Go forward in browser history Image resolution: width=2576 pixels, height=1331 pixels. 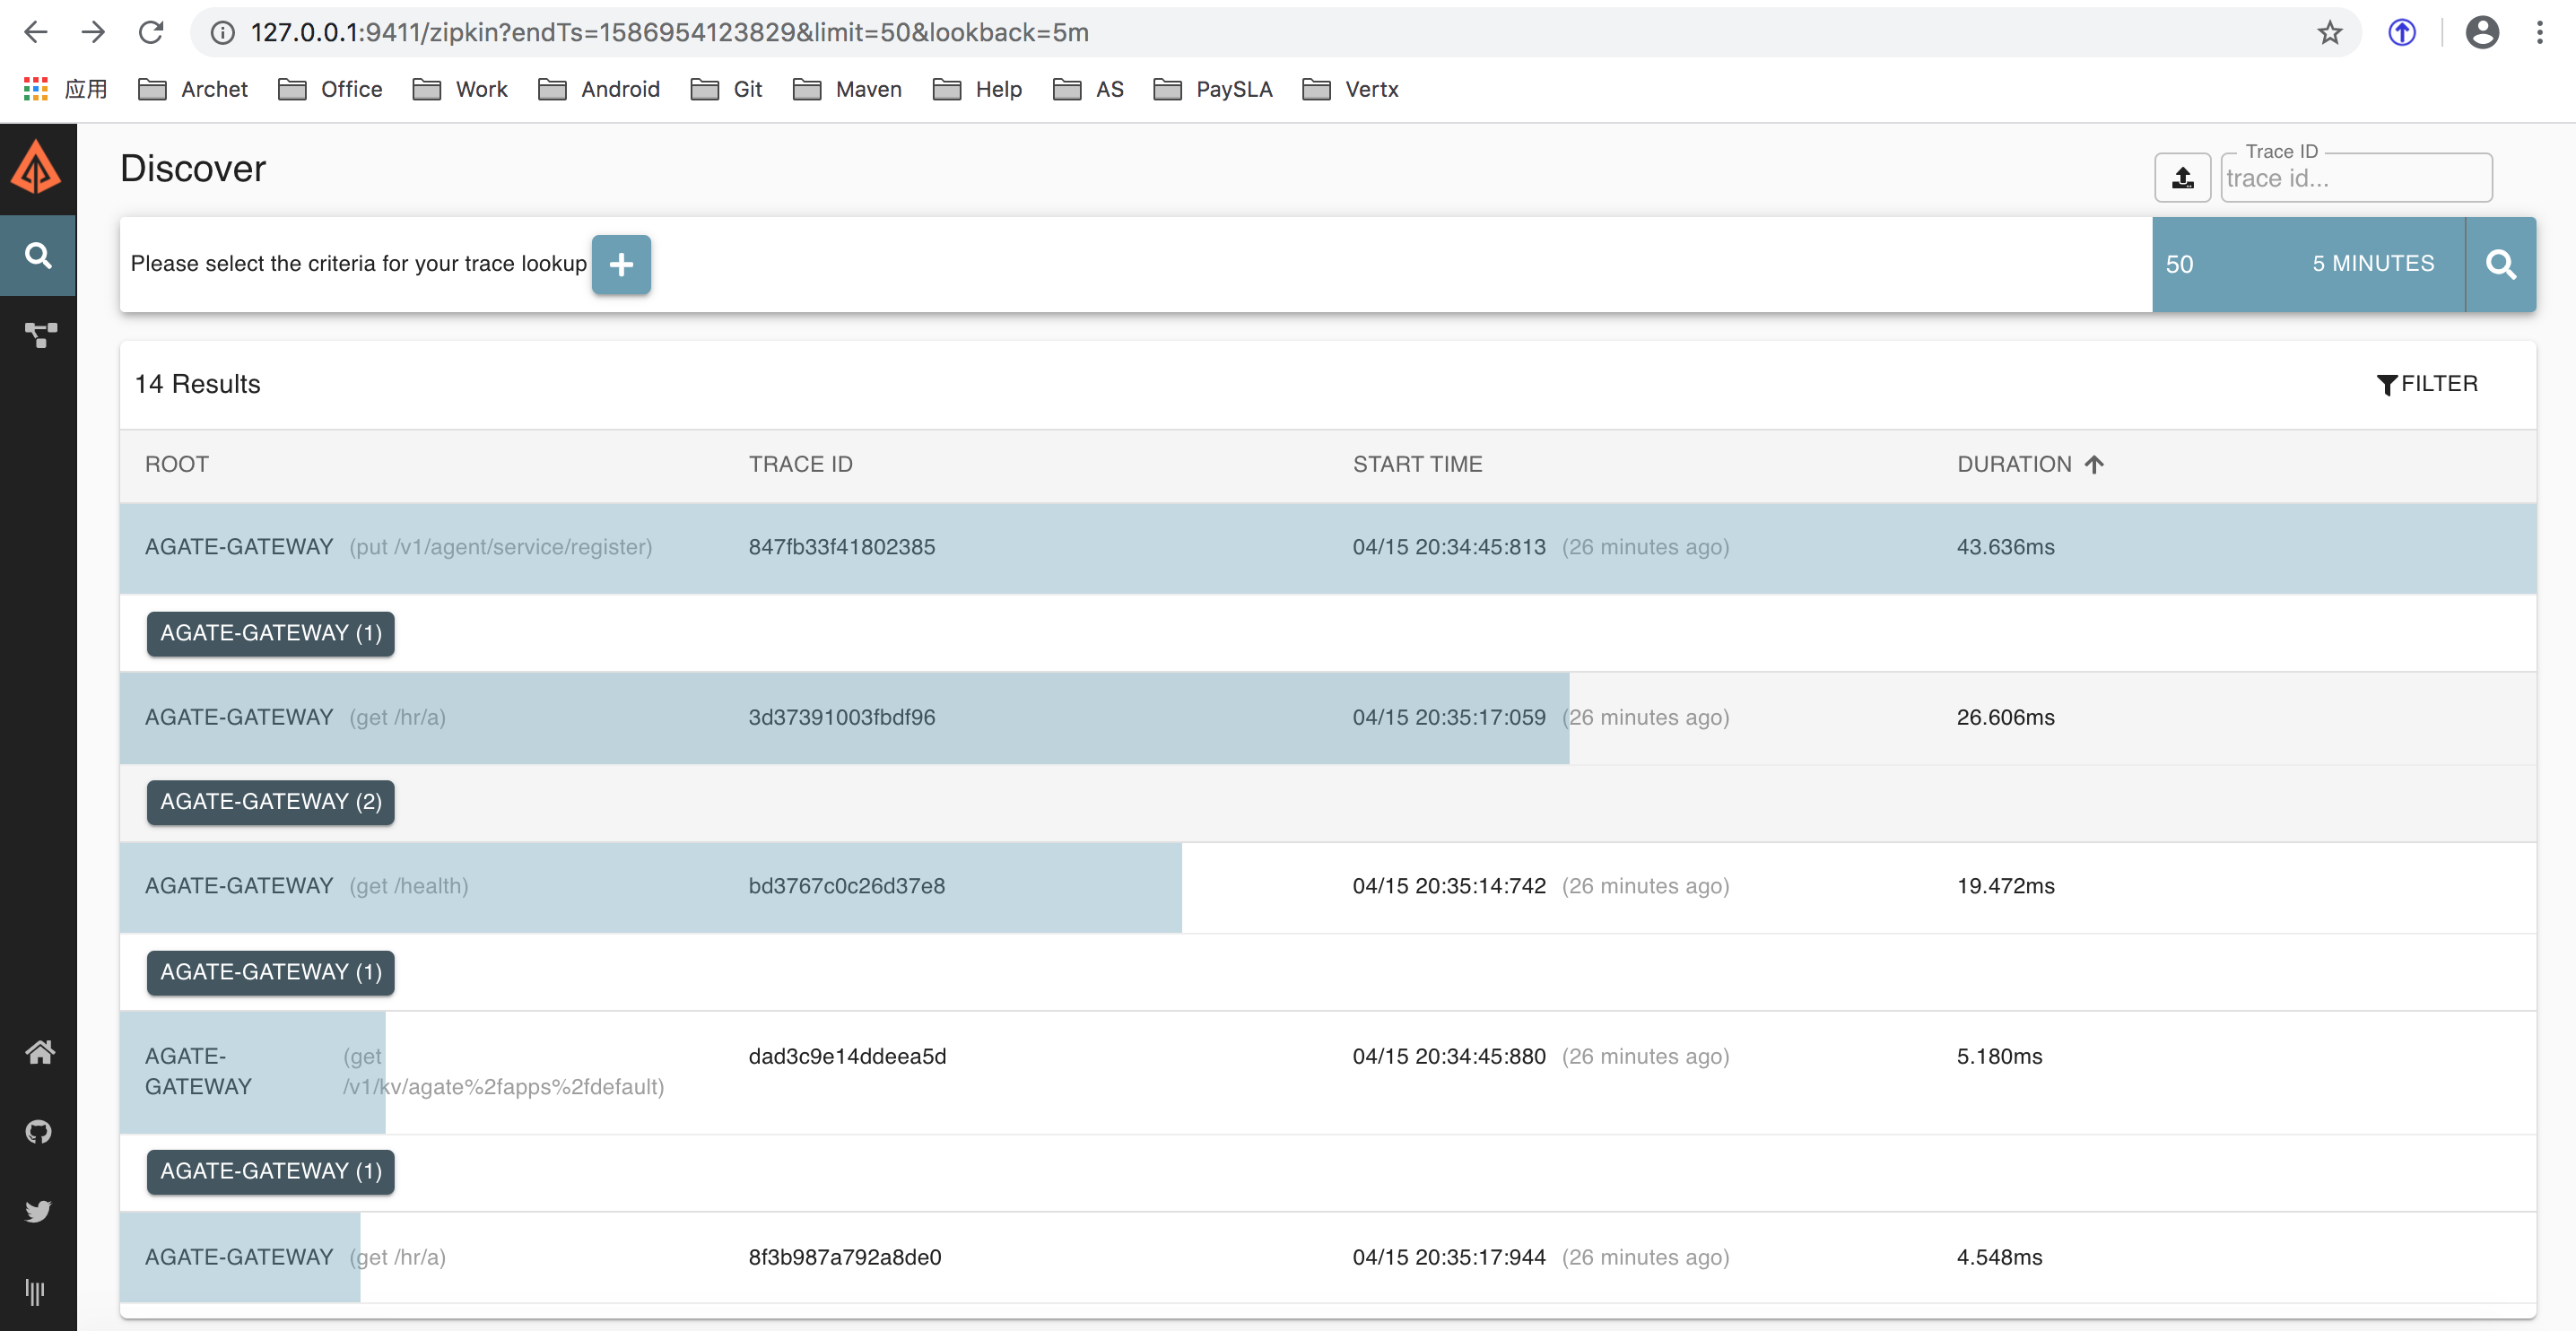point(93,32)
